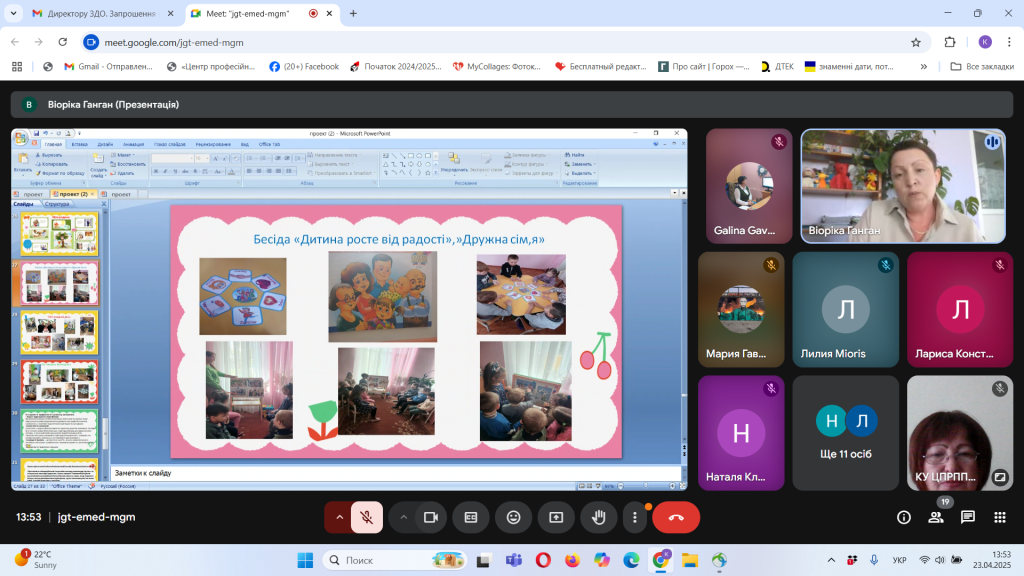Screen dimensions: 1024x576
Task: Open Microsoft Edge from the taskbar
Action: [632, 560]
